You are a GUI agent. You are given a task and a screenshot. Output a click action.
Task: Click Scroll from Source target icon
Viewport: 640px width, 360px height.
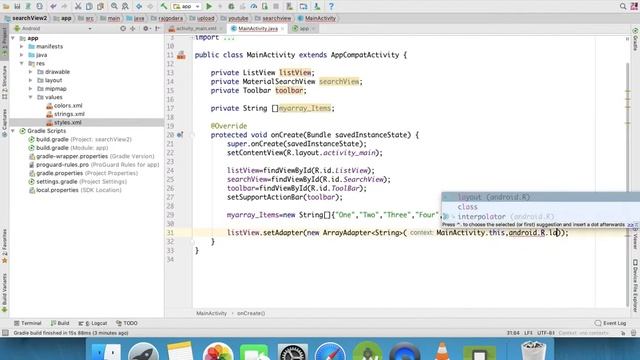click(123, 29)
